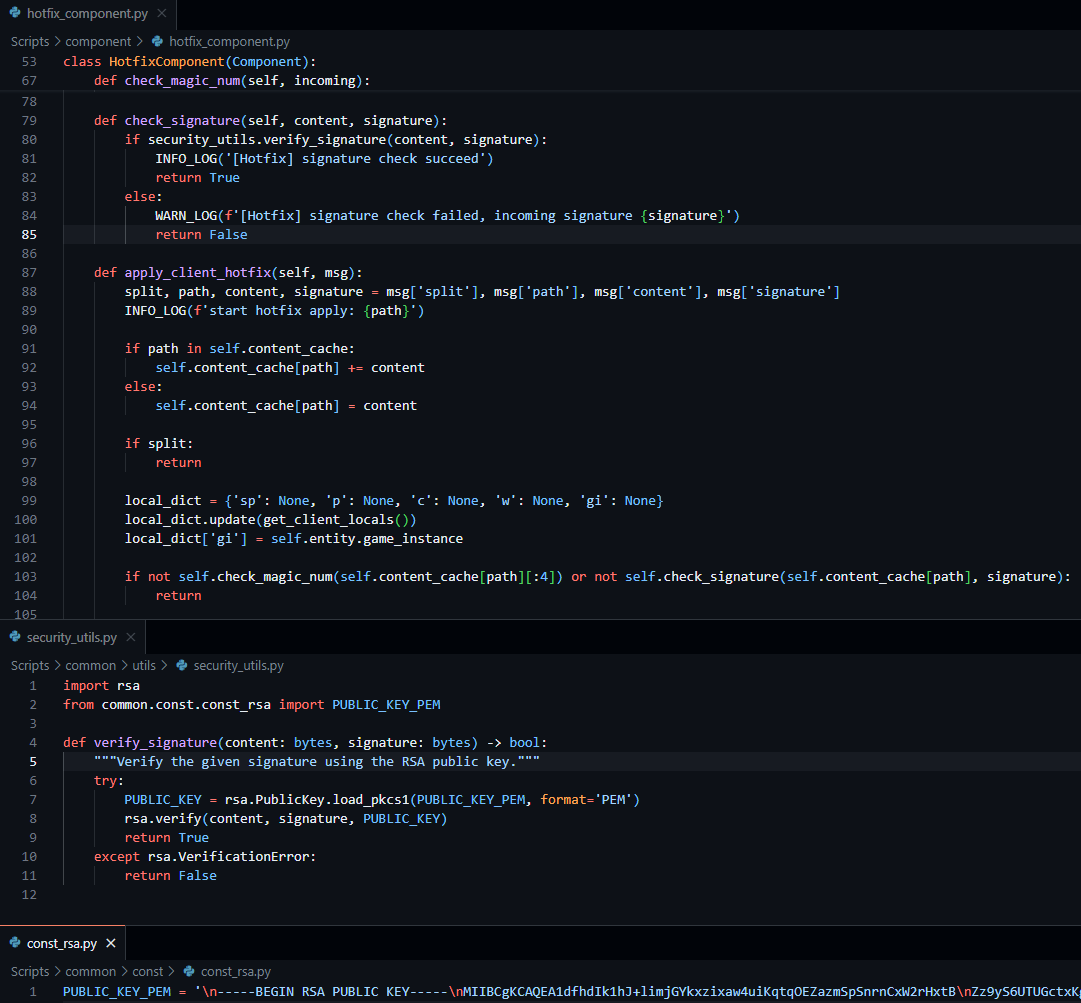1081x1003 pixels.
Task: Click except rsa.VerificationError line
Action: point(205,857)
